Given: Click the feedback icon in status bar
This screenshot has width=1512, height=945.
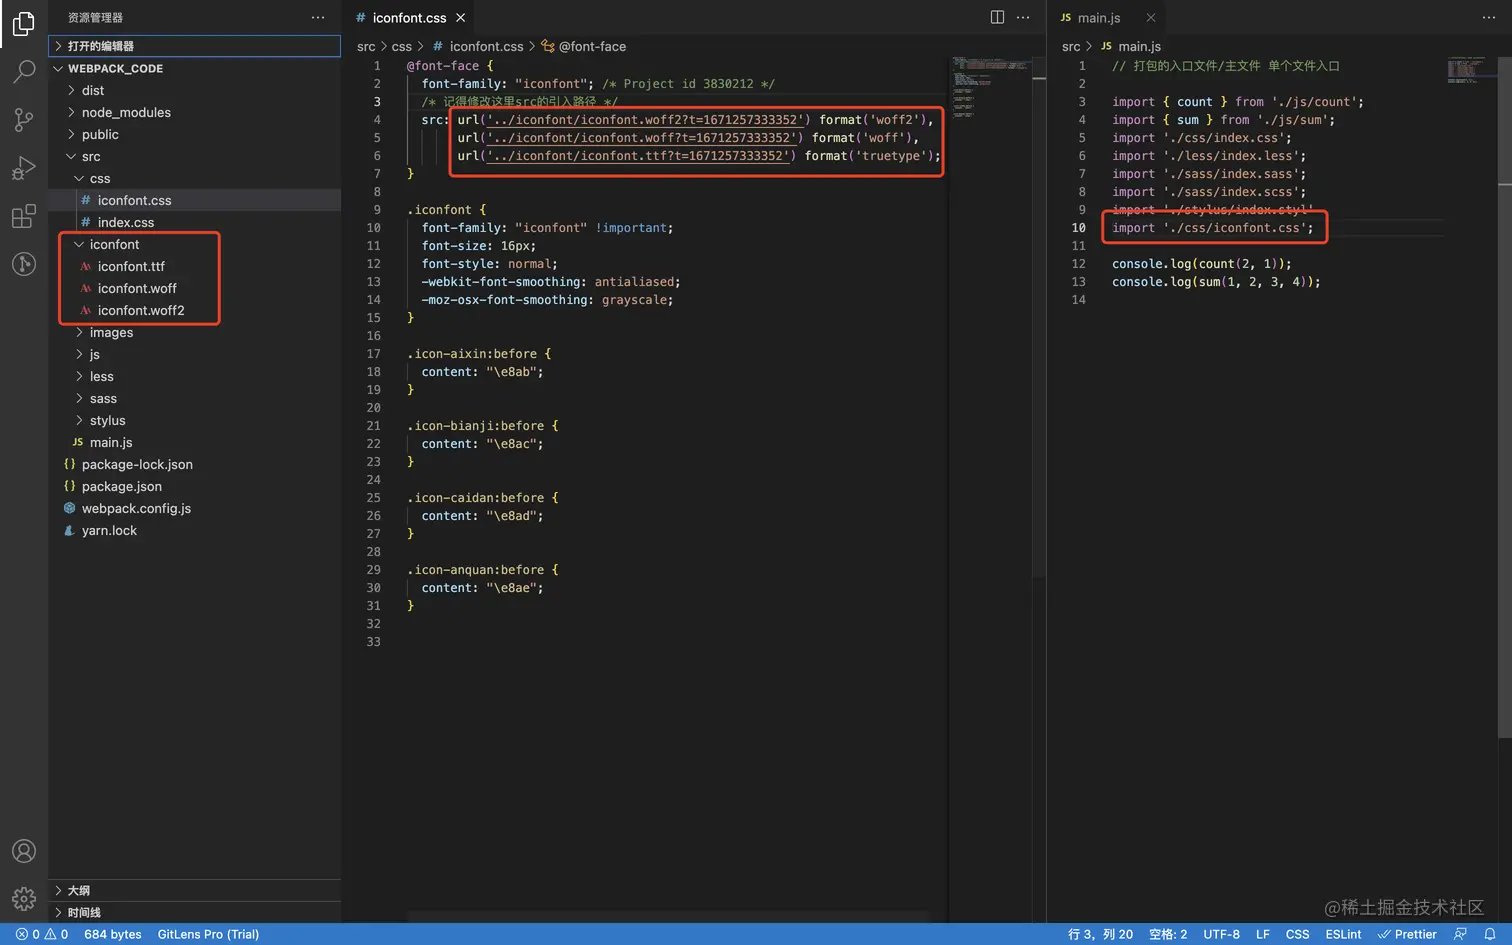Looking at the screenshot, I should coord(1460,934).
